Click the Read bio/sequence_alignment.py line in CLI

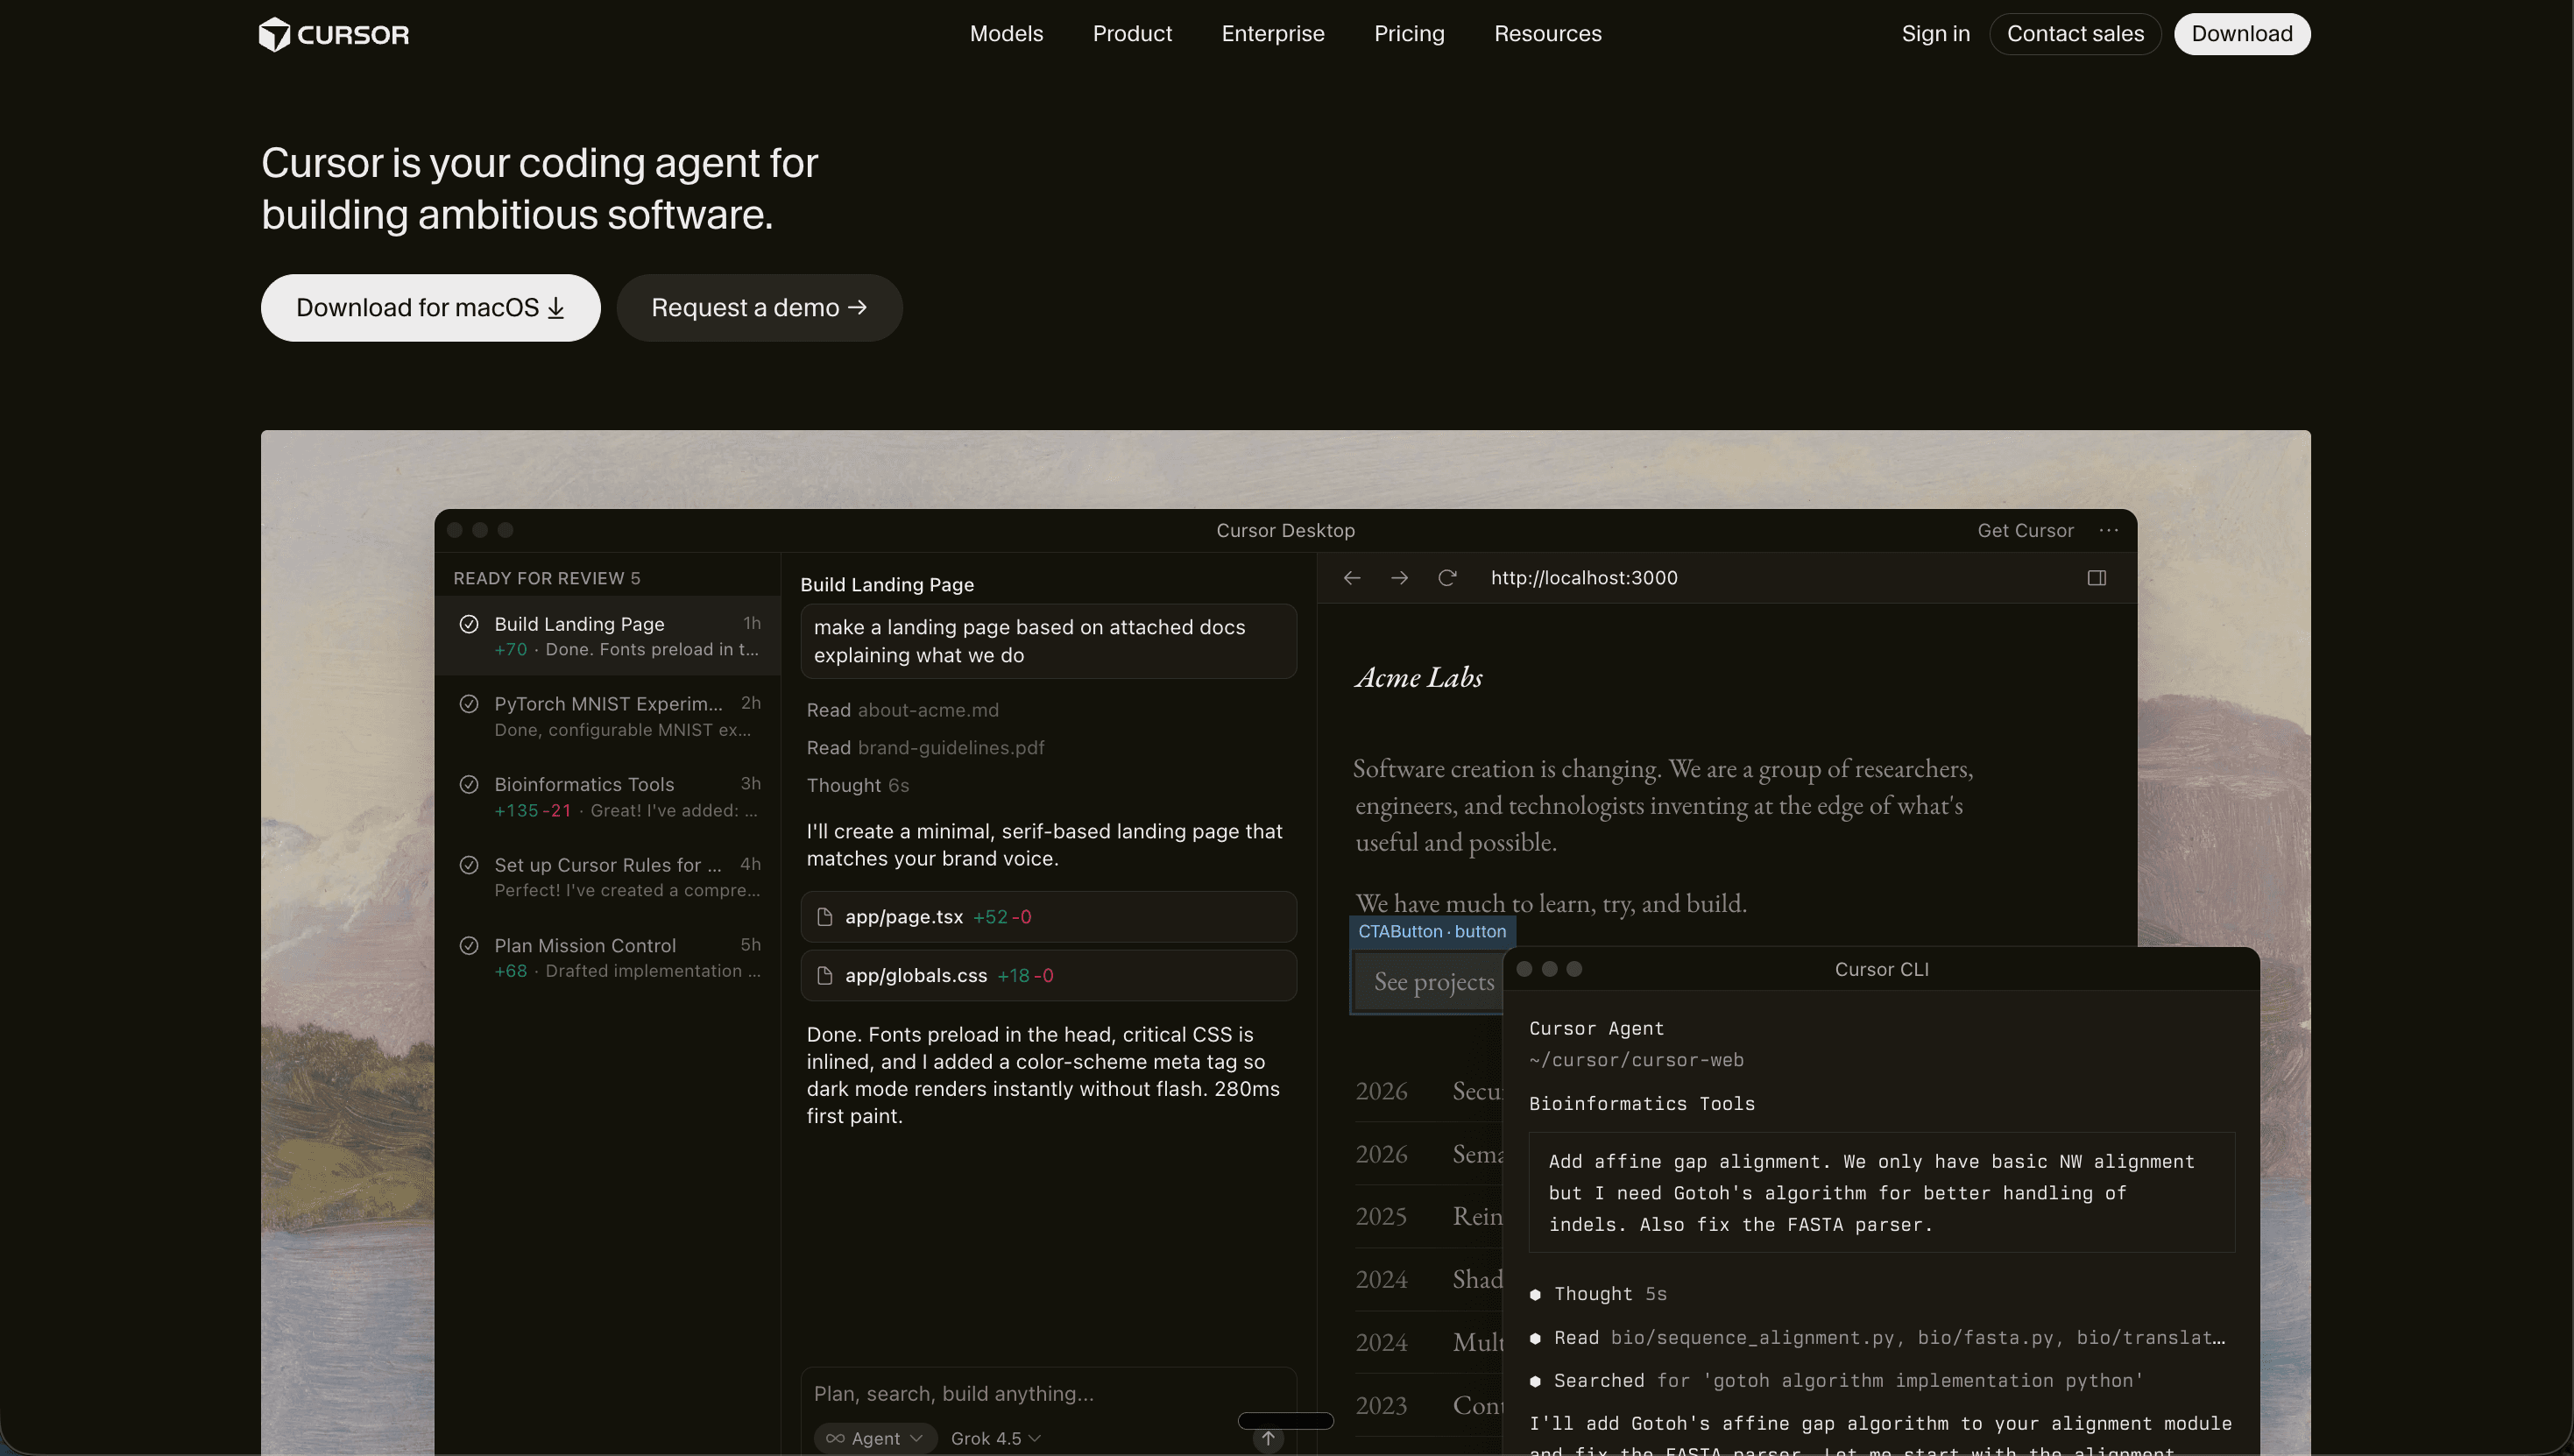click(x=1878, y=1338)
